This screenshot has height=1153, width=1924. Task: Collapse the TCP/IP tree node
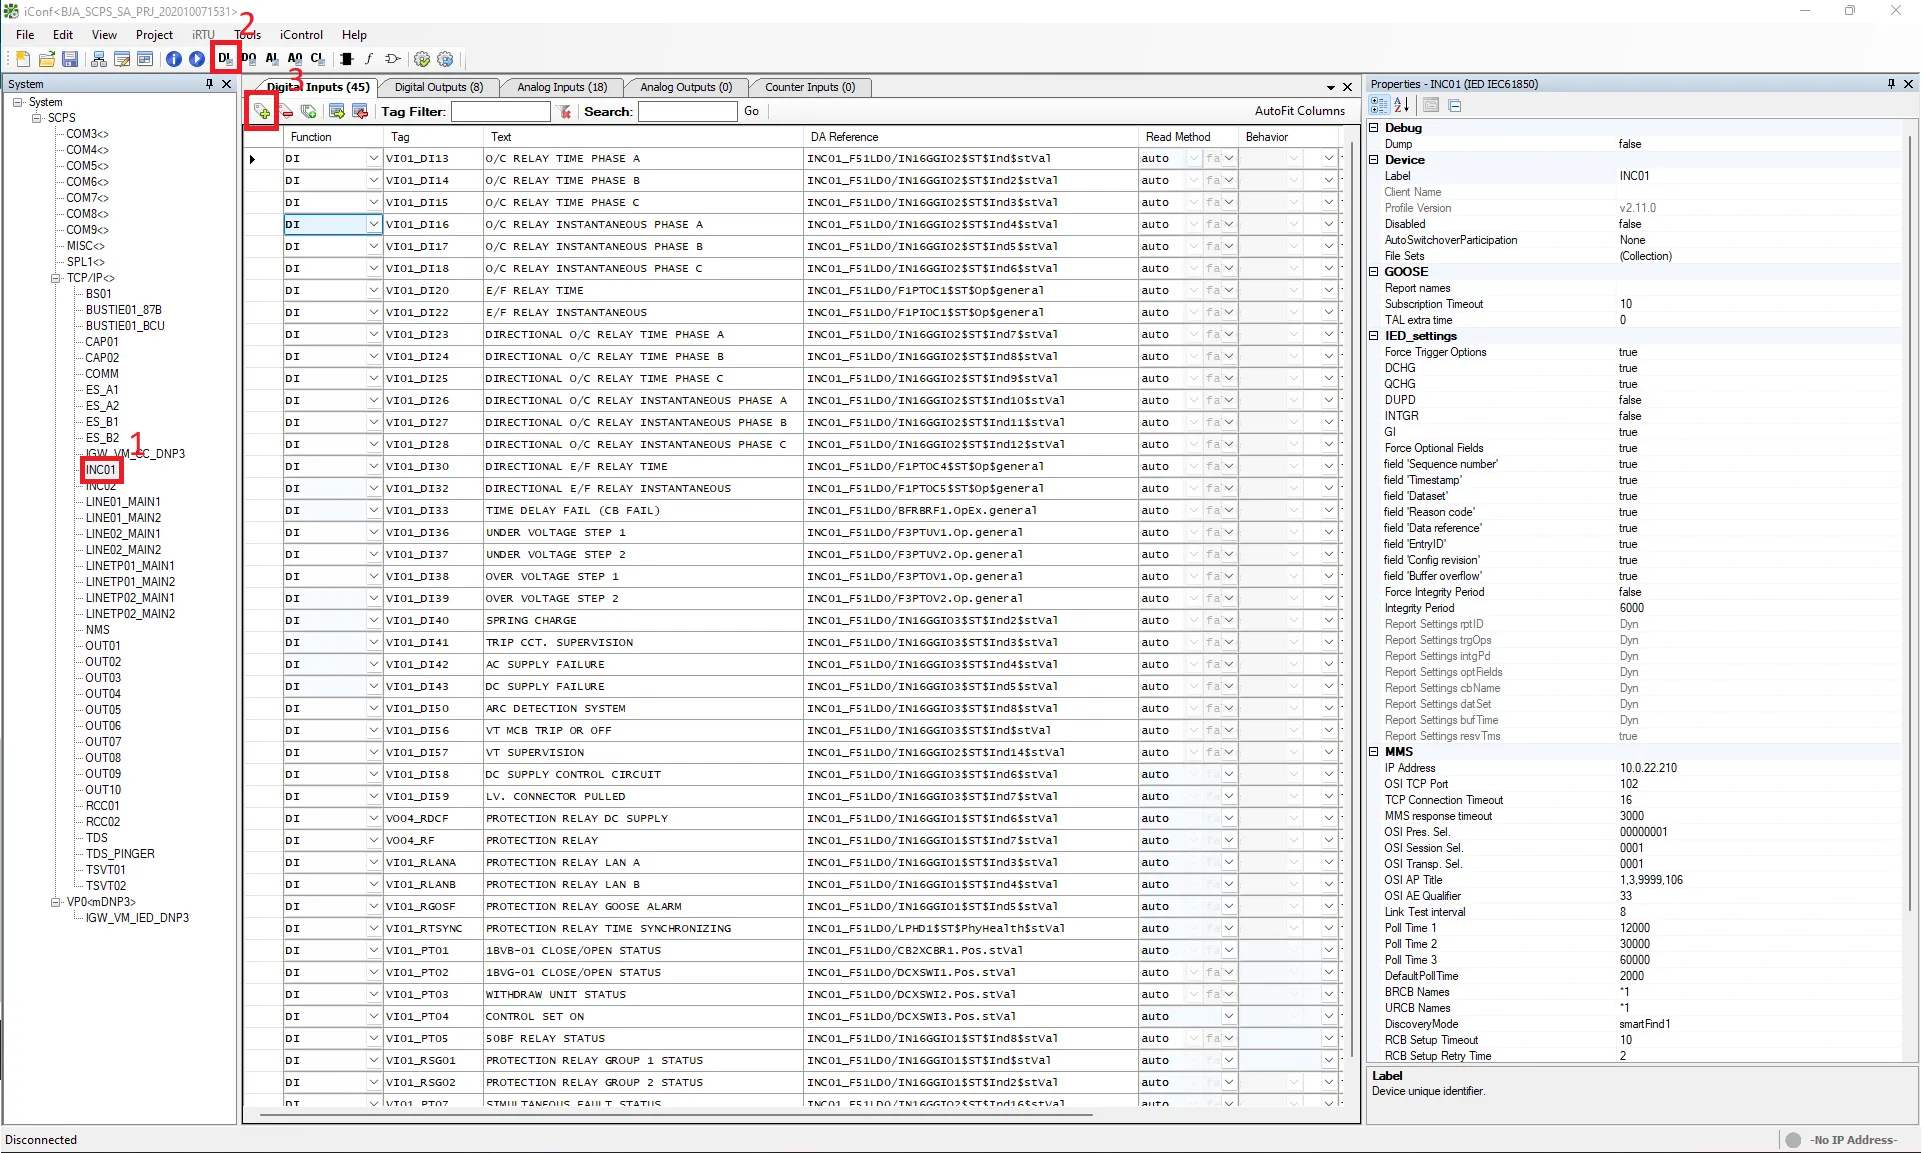[x=56, y=278]
